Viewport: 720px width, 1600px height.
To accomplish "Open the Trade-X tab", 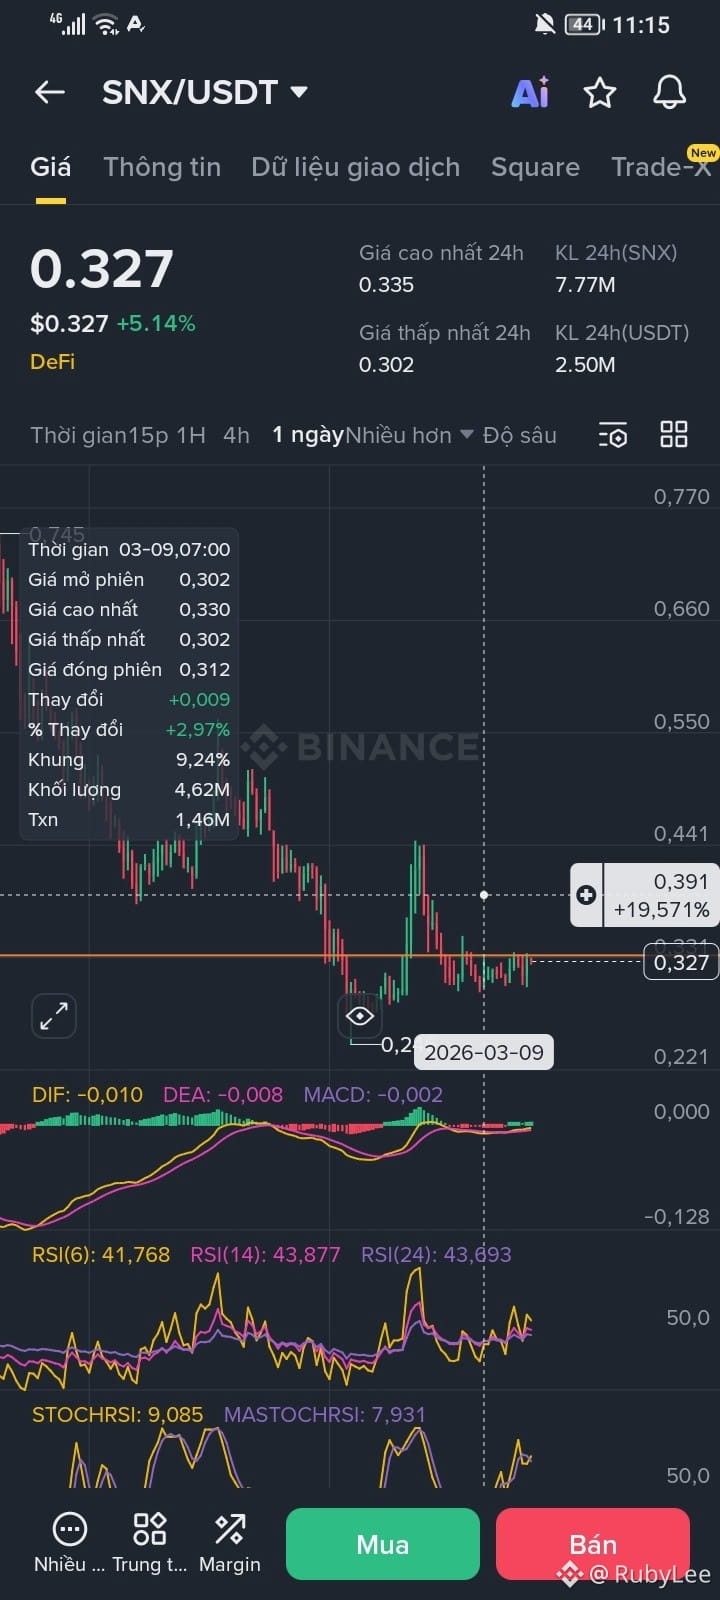I will pos(662,167).
